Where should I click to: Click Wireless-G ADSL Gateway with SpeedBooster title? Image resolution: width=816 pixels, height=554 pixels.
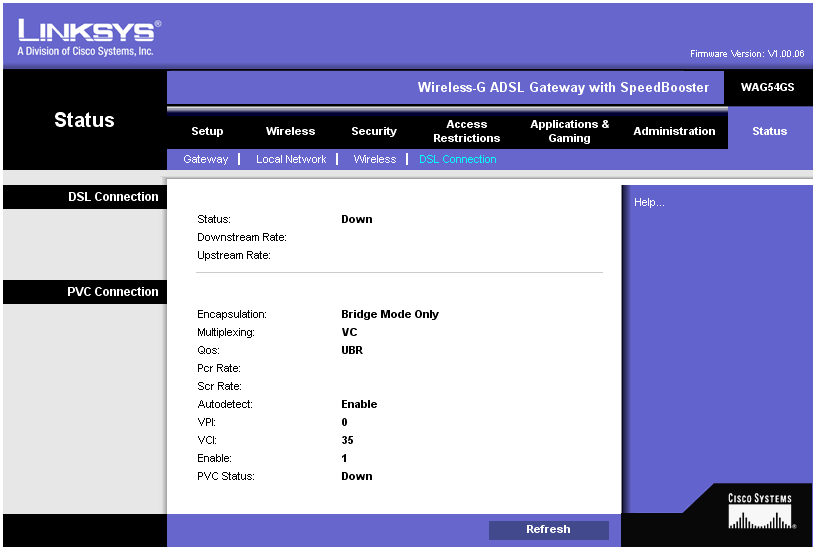point(563,87)
